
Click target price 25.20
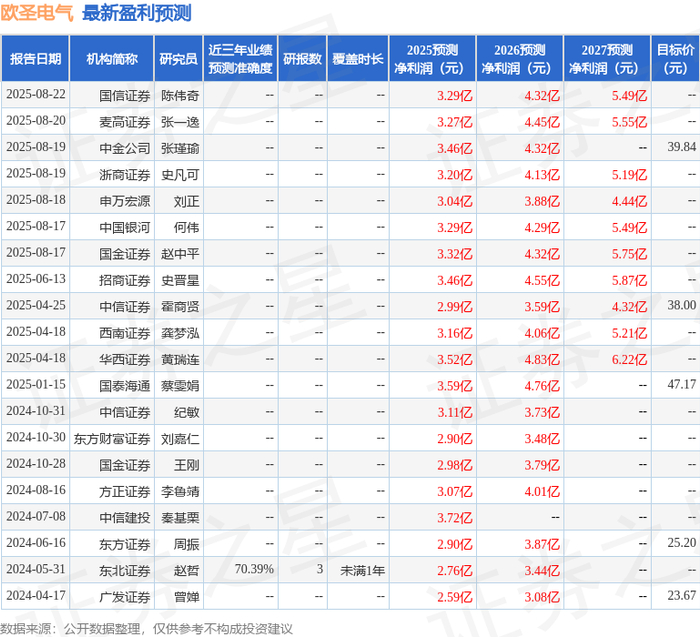(x=682, y=543)
